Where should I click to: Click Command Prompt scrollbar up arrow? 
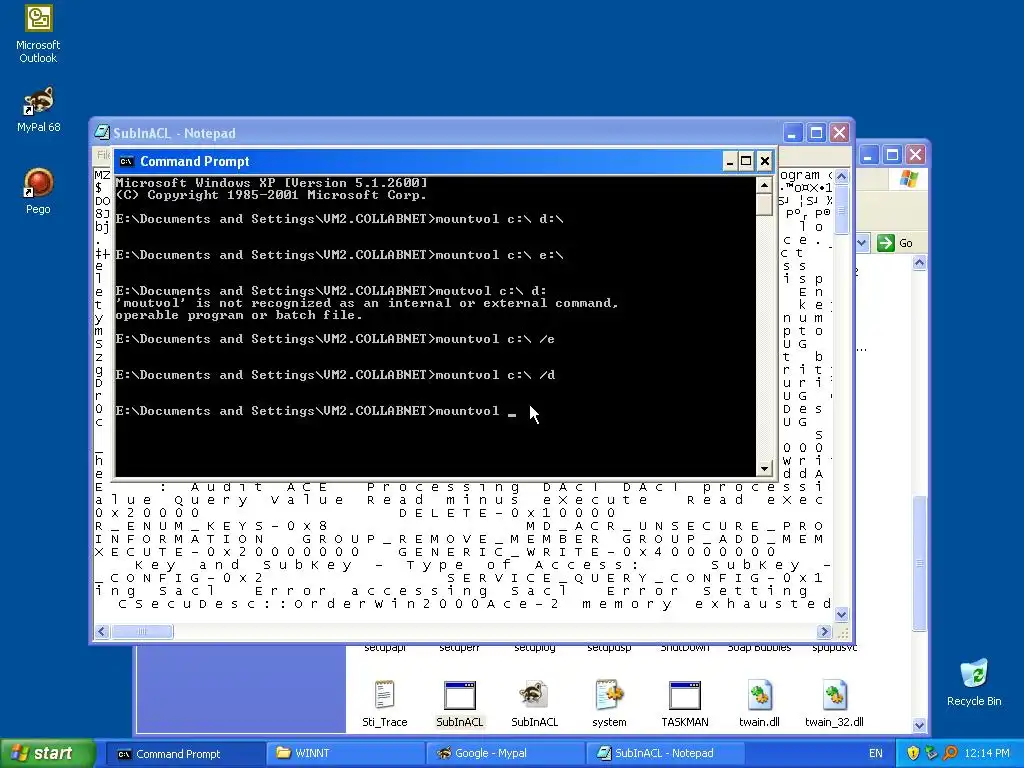pyautogui.click(x=764, y=185)
